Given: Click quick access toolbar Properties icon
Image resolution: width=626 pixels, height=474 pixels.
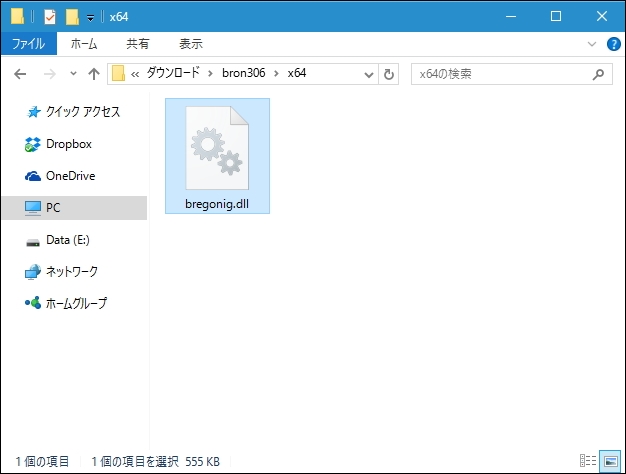Looking at the screenshot, I should [x=50, y=17].
